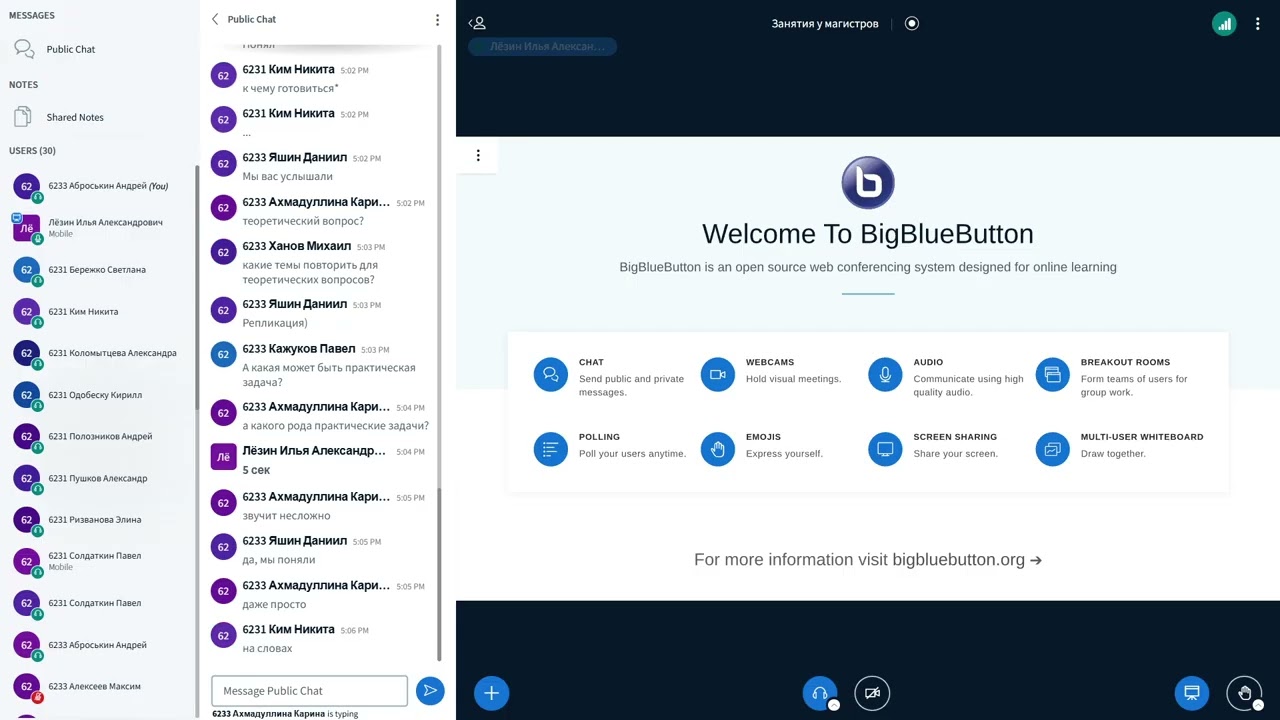Click the Multi-User Whiteboard feature icon
Image resolution: width=1280 pixels, height=720 pixels.
[x=1052, y=450]
